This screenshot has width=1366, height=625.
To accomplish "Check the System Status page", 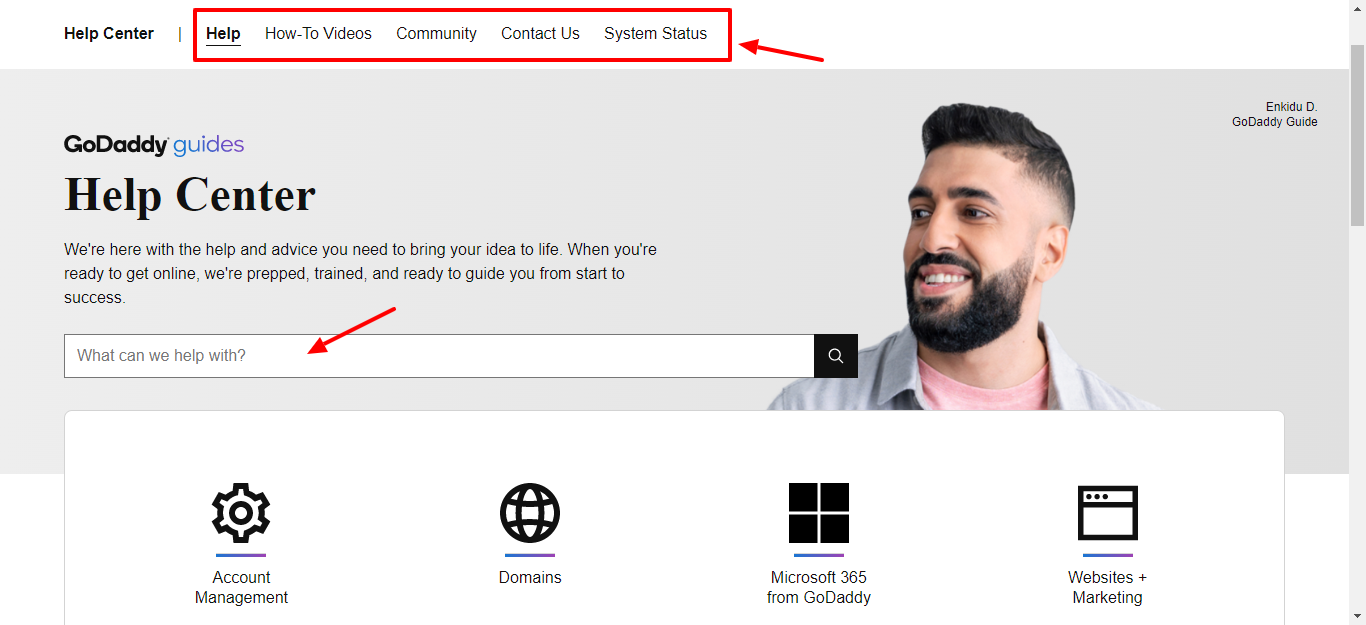I will (655, 34).
